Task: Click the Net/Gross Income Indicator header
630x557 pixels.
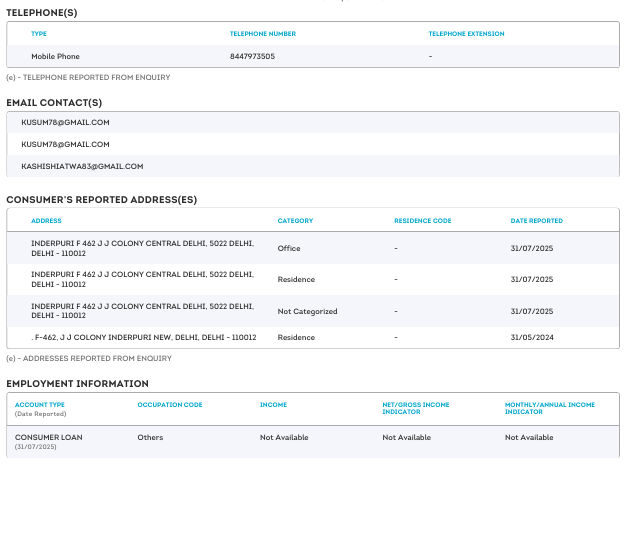Action: pyautogui.click(x=416, y=408)
